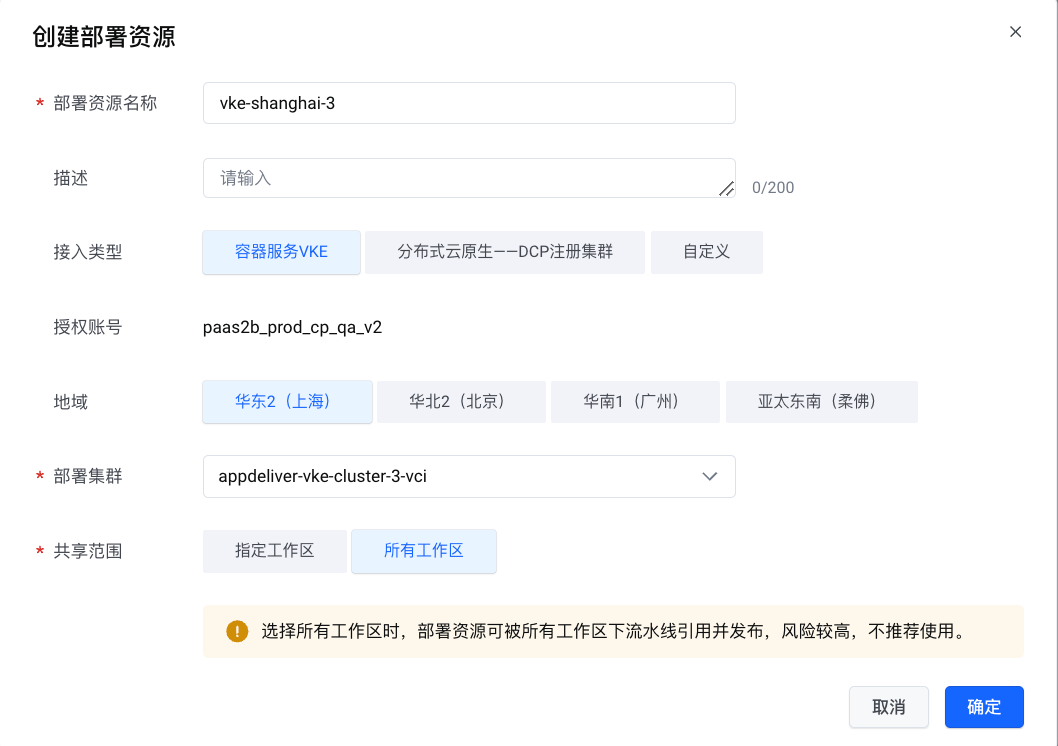Open the appdeliver-vke-cluster-3-vci cluster dropdown
1058x746 pixels.
click(x=450, y=476)
